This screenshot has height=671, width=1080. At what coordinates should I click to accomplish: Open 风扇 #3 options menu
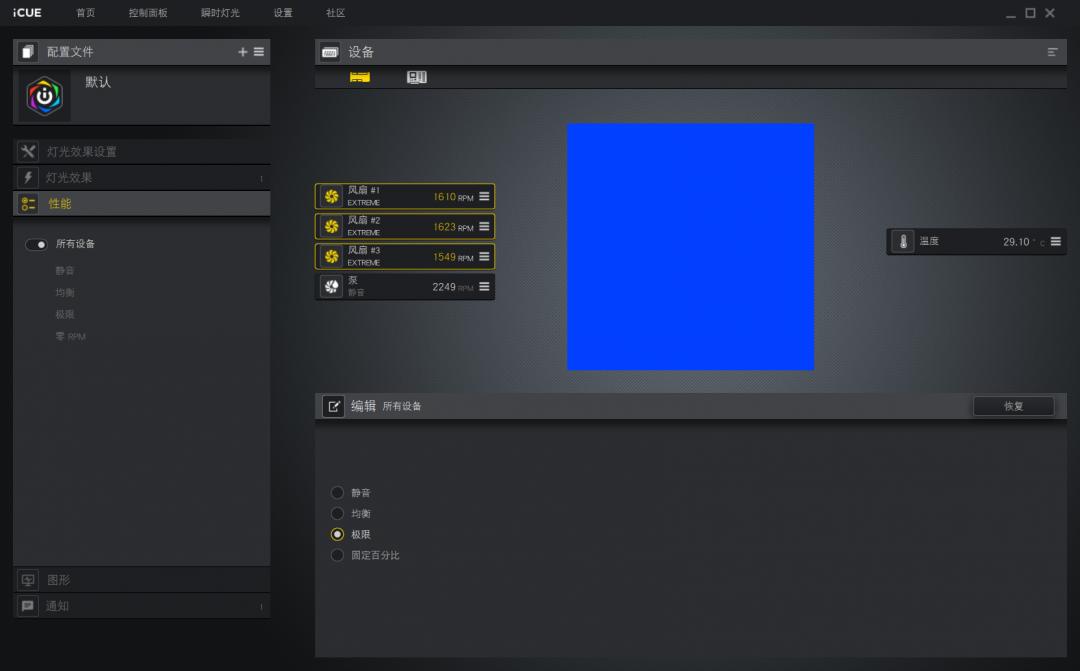(484, 257)
